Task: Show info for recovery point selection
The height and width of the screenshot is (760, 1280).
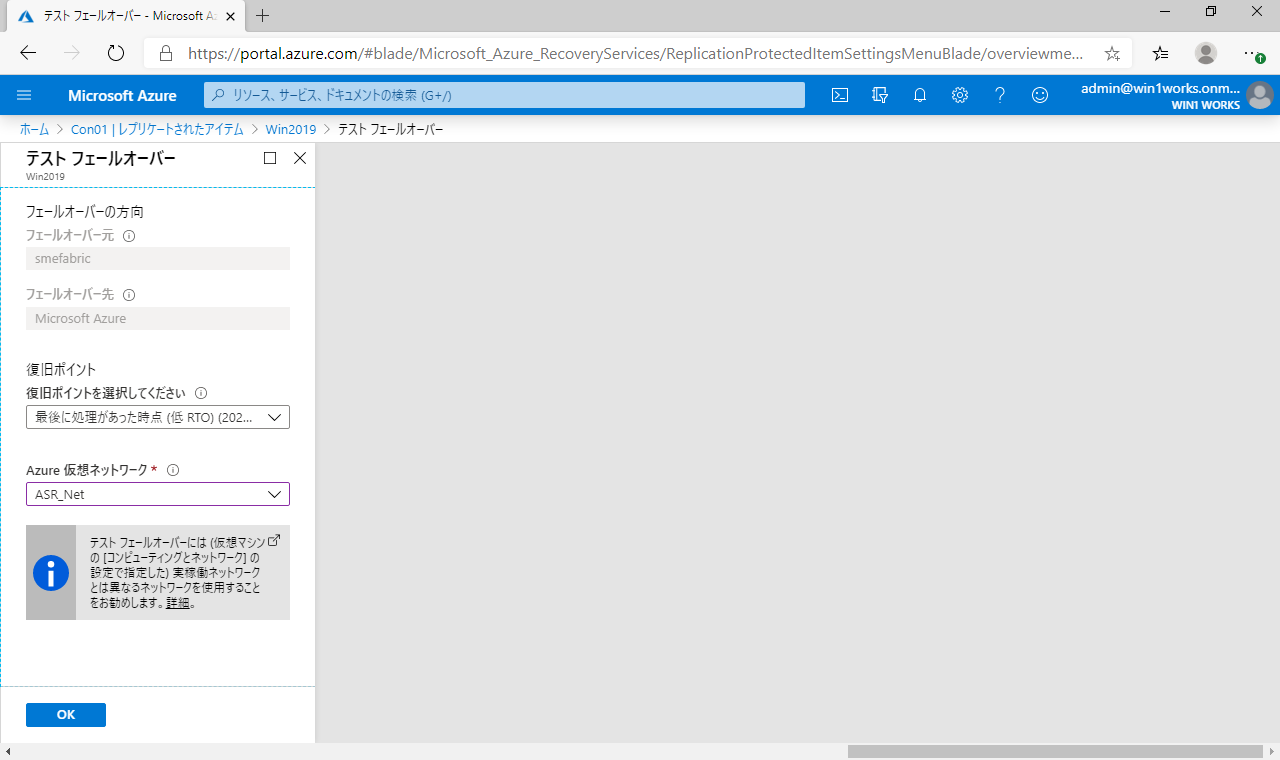Action: point(201,393)
